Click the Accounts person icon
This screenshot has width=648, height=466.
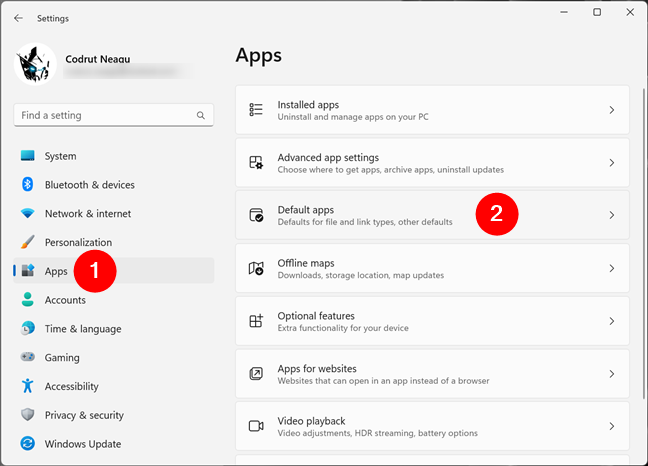28,300
